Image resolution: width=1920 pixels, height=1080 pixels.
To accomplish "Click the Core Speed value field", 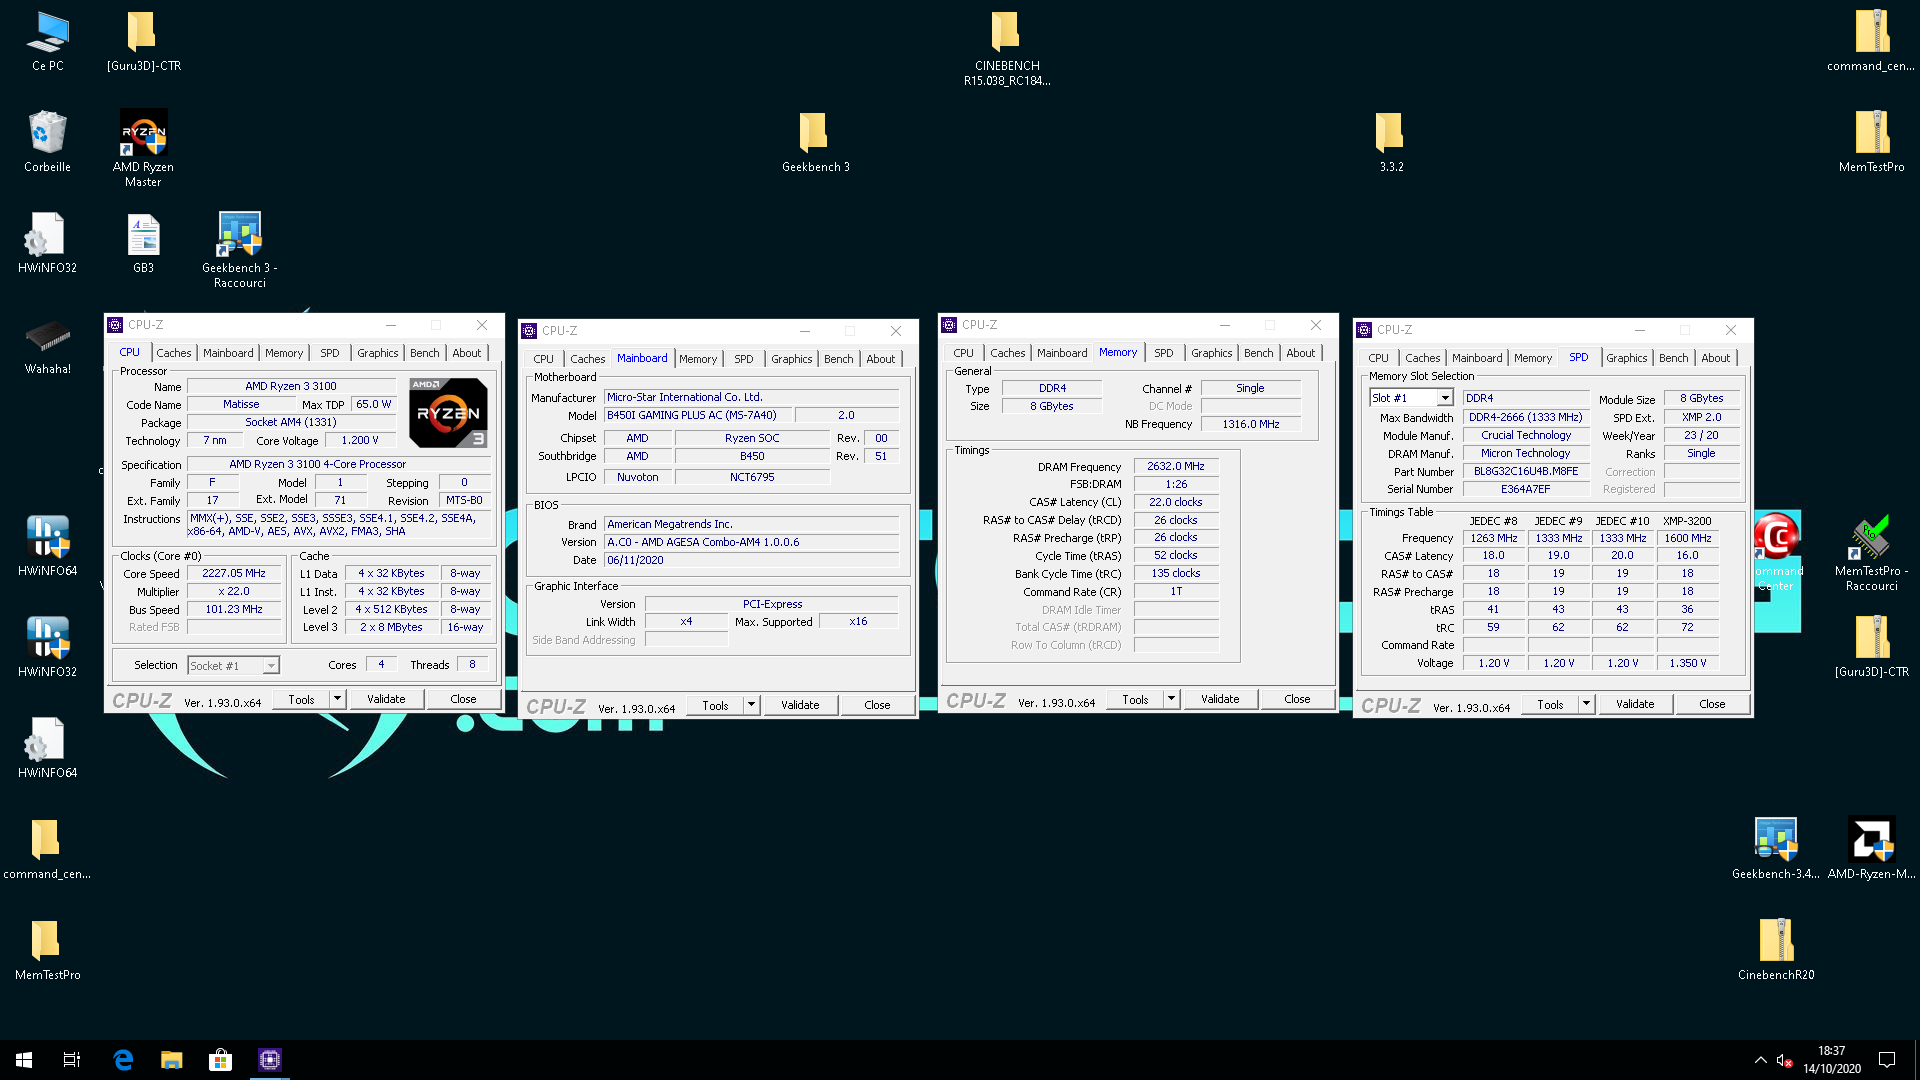I will (x=234, y=574).
